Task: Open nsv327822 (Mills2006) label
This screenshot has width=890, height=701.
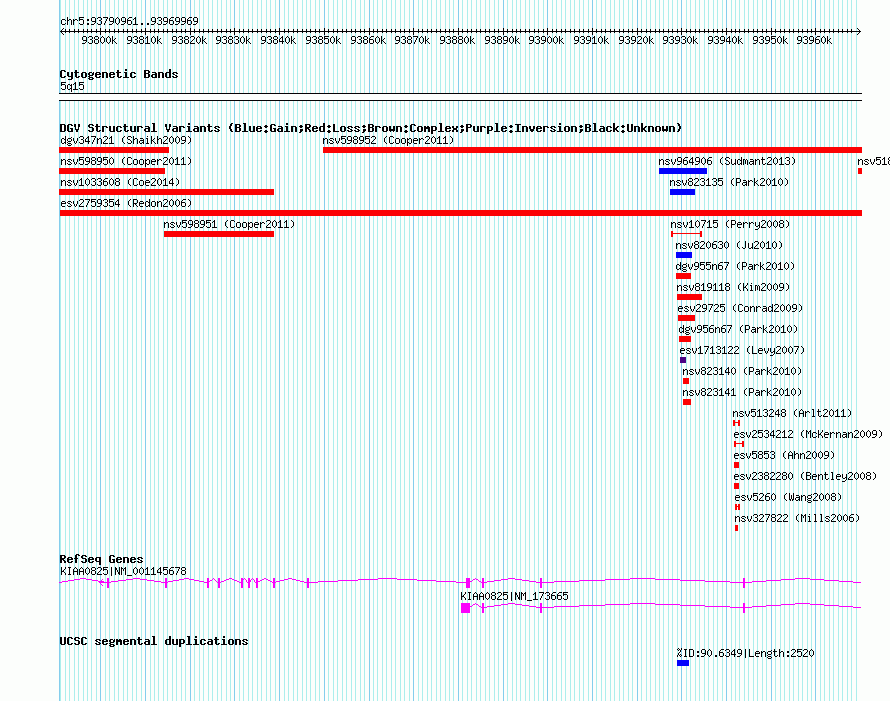Action: [797, 518]
